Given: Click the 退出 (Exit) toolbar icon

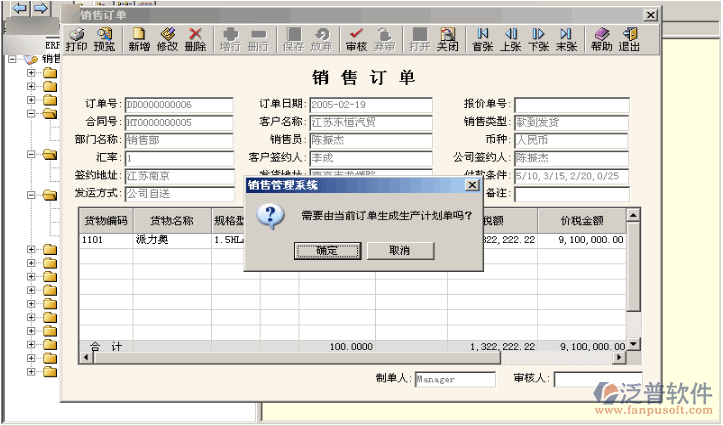Looking at the screenshot, I should tap(629, 40).
